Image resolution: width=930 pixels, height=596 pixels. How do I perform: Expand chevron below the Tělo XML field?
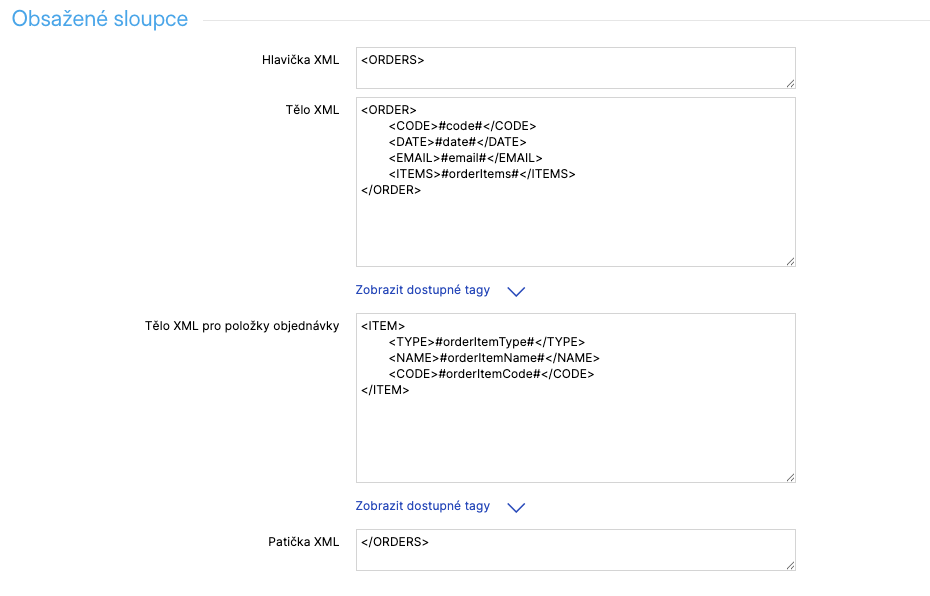click(516, 291)
